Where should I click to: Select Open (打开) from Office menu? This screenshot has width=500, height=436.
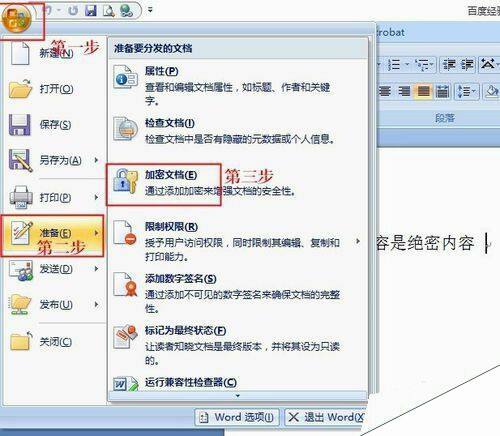(x=53, y=89)
